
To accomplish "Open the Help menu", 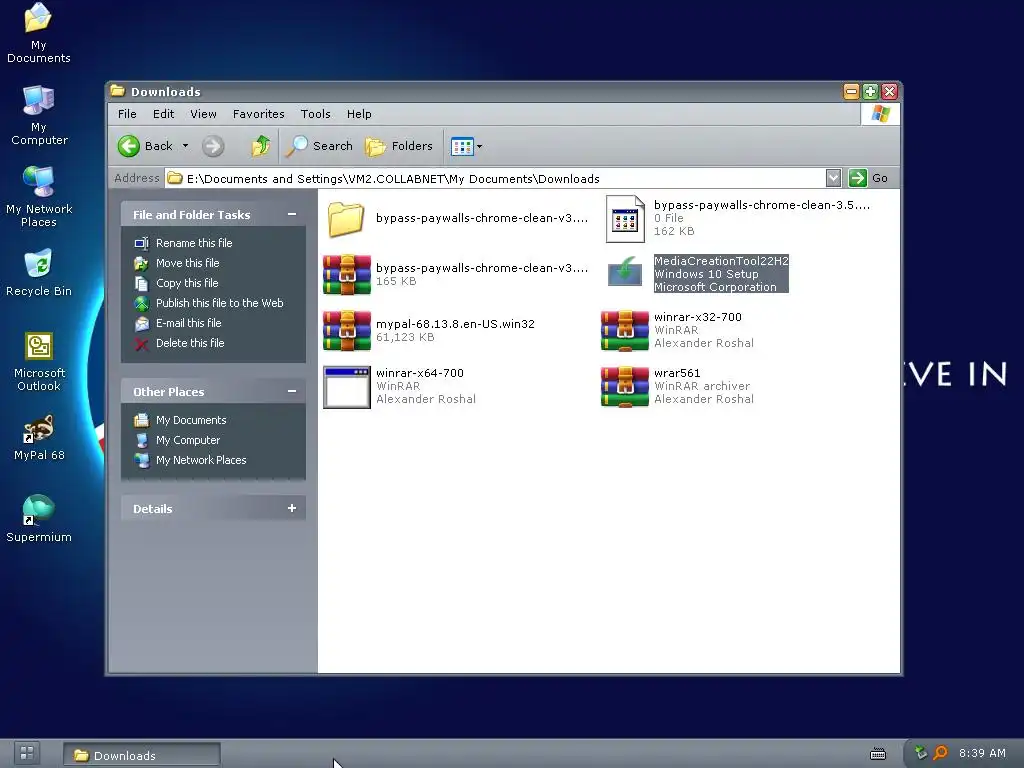I will click(x=359, y=114).
